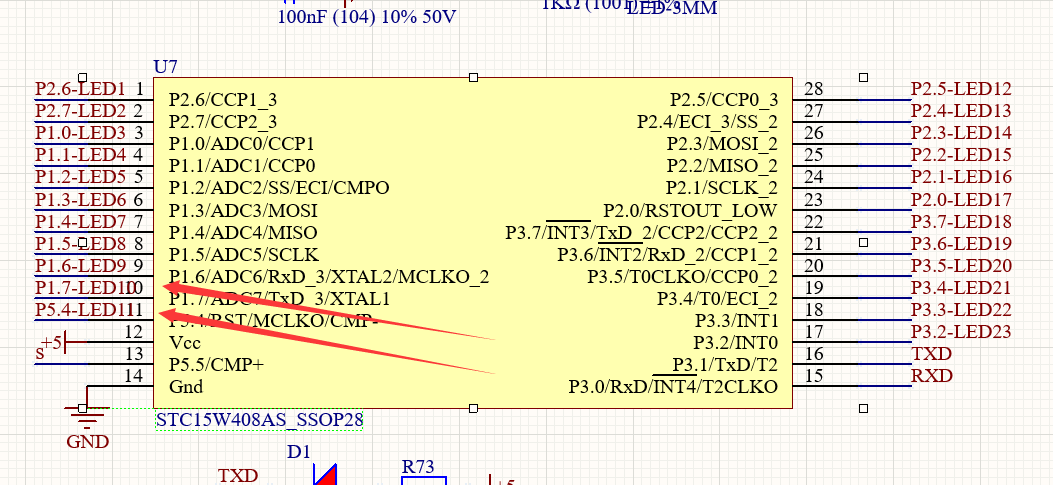Image resolution: width=1053 pixels, height=485 pixels.
Task: Click net label P2.7-LED2
Action: (x=81, y=111)
